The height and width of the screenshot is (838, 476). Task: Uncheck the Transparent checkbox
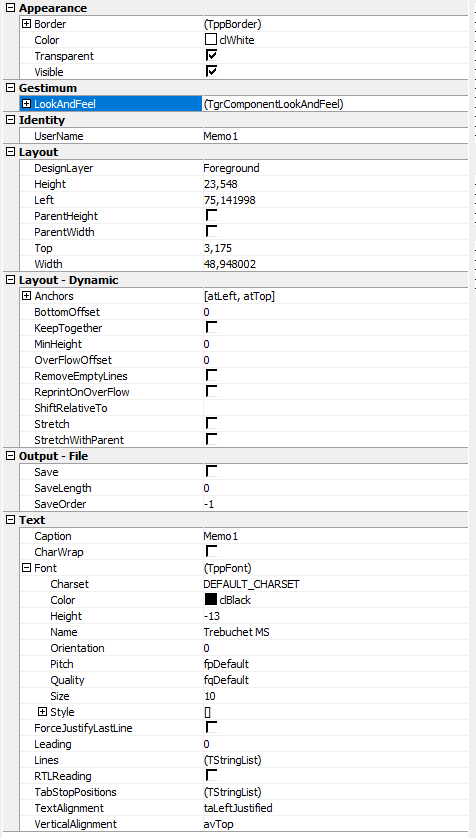click(212, 56)
